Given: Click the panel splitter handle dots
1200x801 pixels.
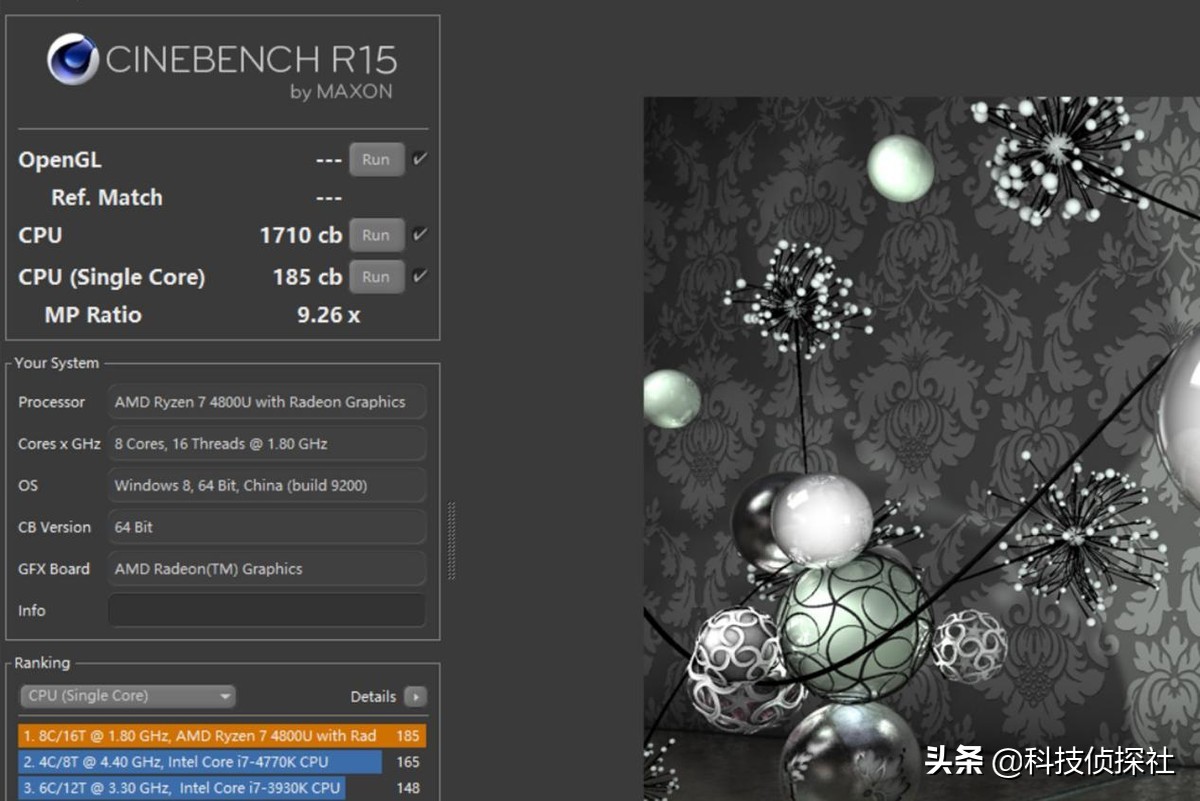Looking at the screenshot, I should pos(451,540).
